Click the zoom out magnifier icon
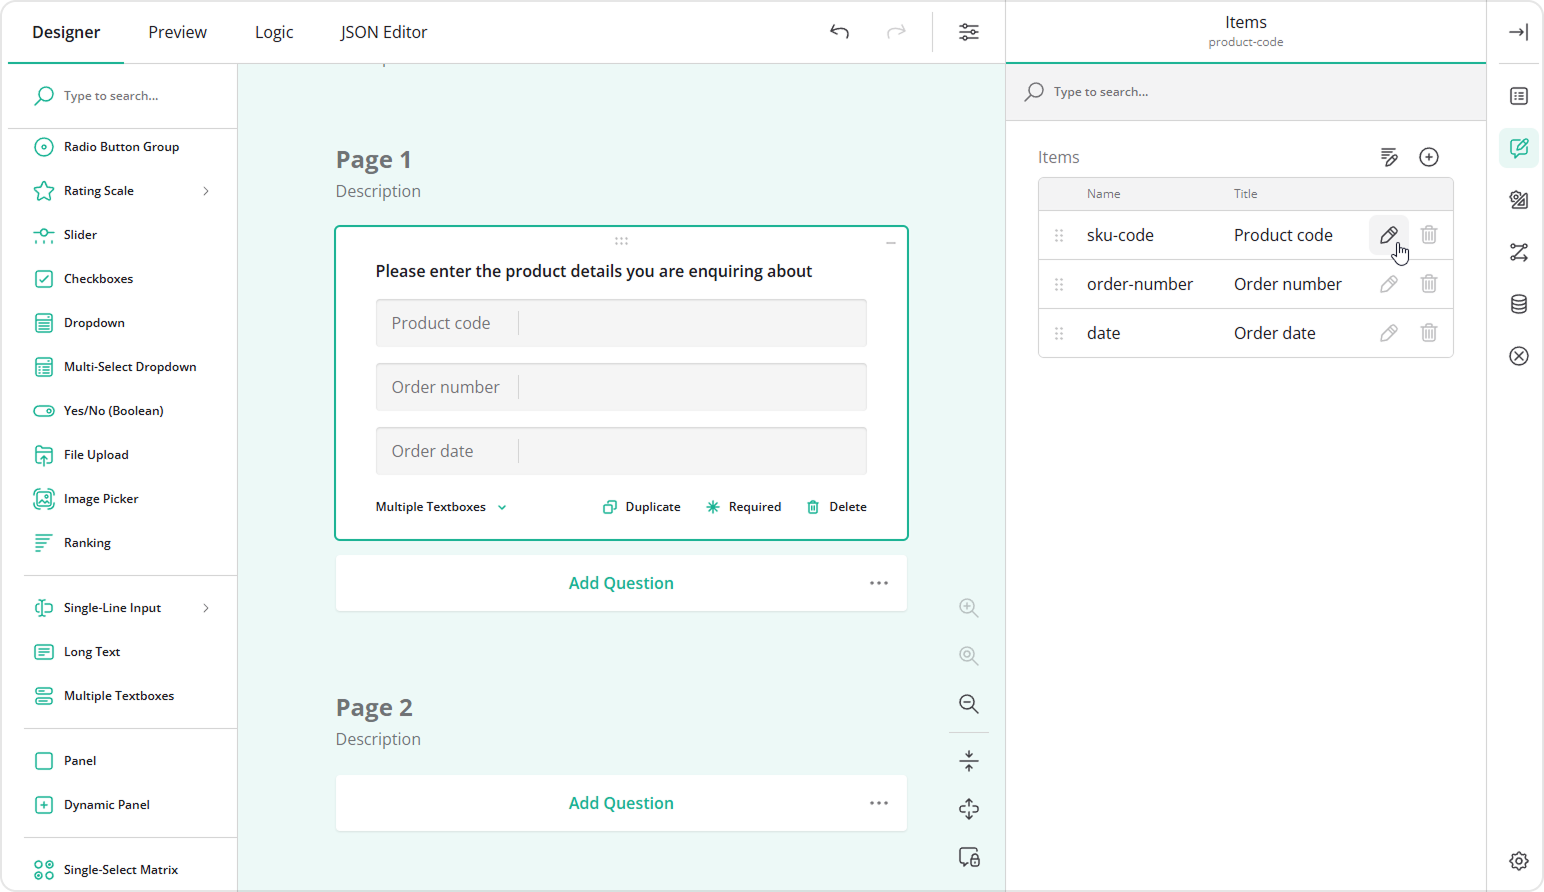Screen dimensions: 1544x892 click(968, 704)
